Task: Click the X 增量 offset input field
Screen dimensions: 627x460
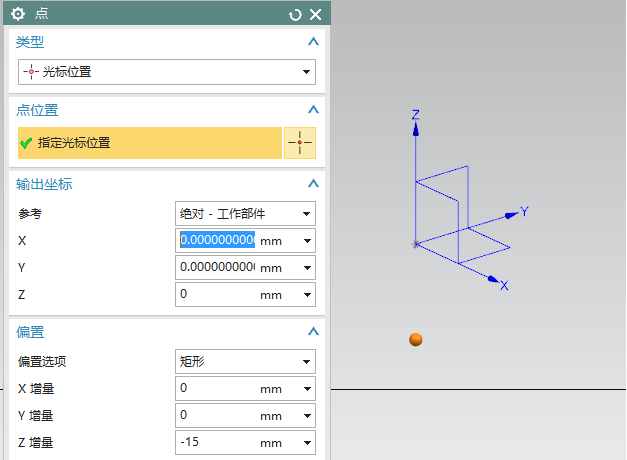Action: [x=217, y=388]
